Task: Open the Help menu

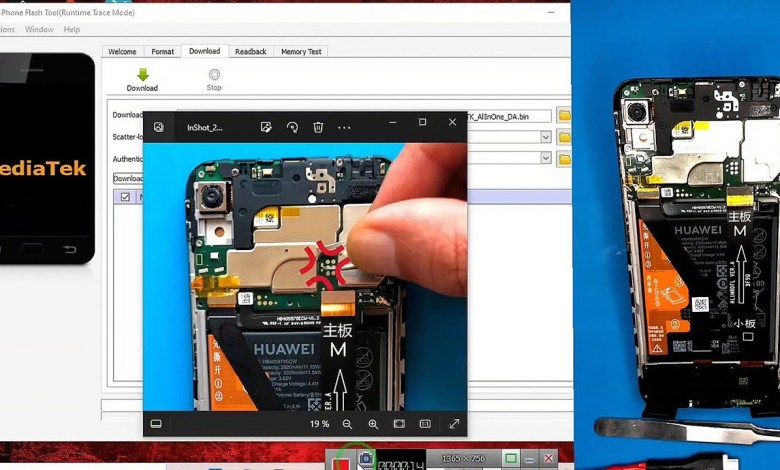Action: click(x=72, y=29)
